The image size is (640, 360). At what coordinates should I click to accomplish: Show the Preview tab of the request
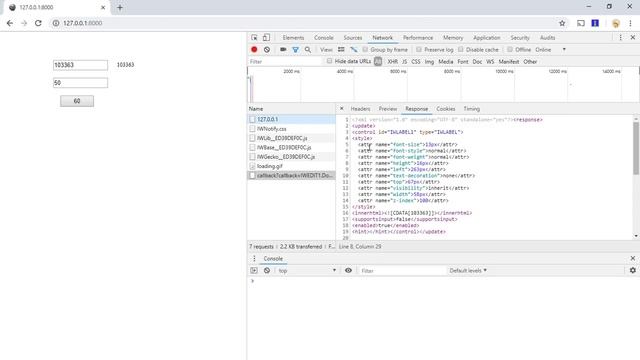pos(388,109)
